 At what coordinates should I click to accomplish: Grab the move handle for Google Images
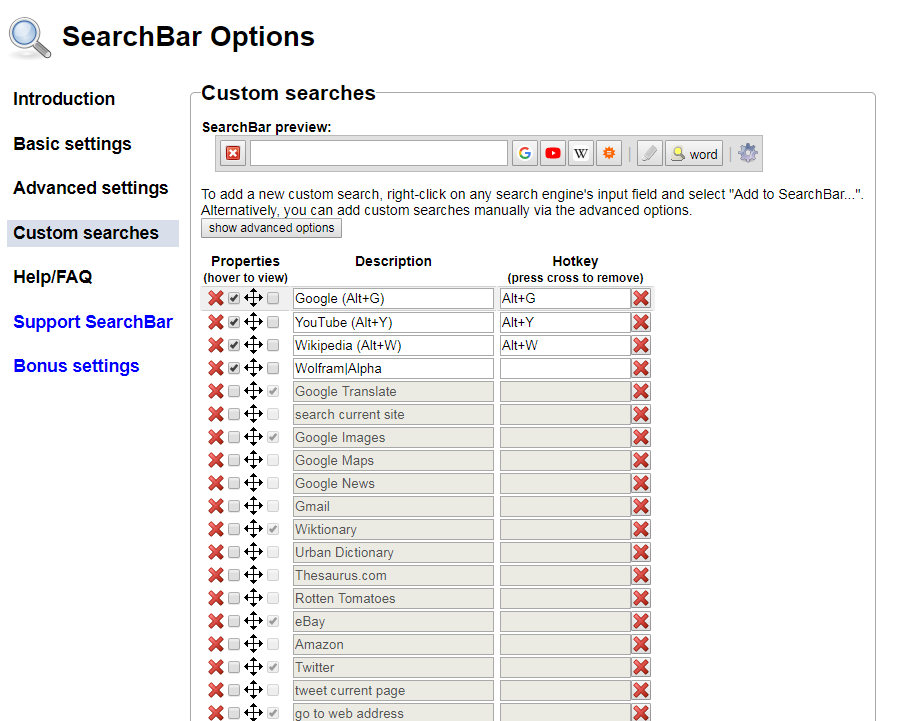[x=253, y=437]
